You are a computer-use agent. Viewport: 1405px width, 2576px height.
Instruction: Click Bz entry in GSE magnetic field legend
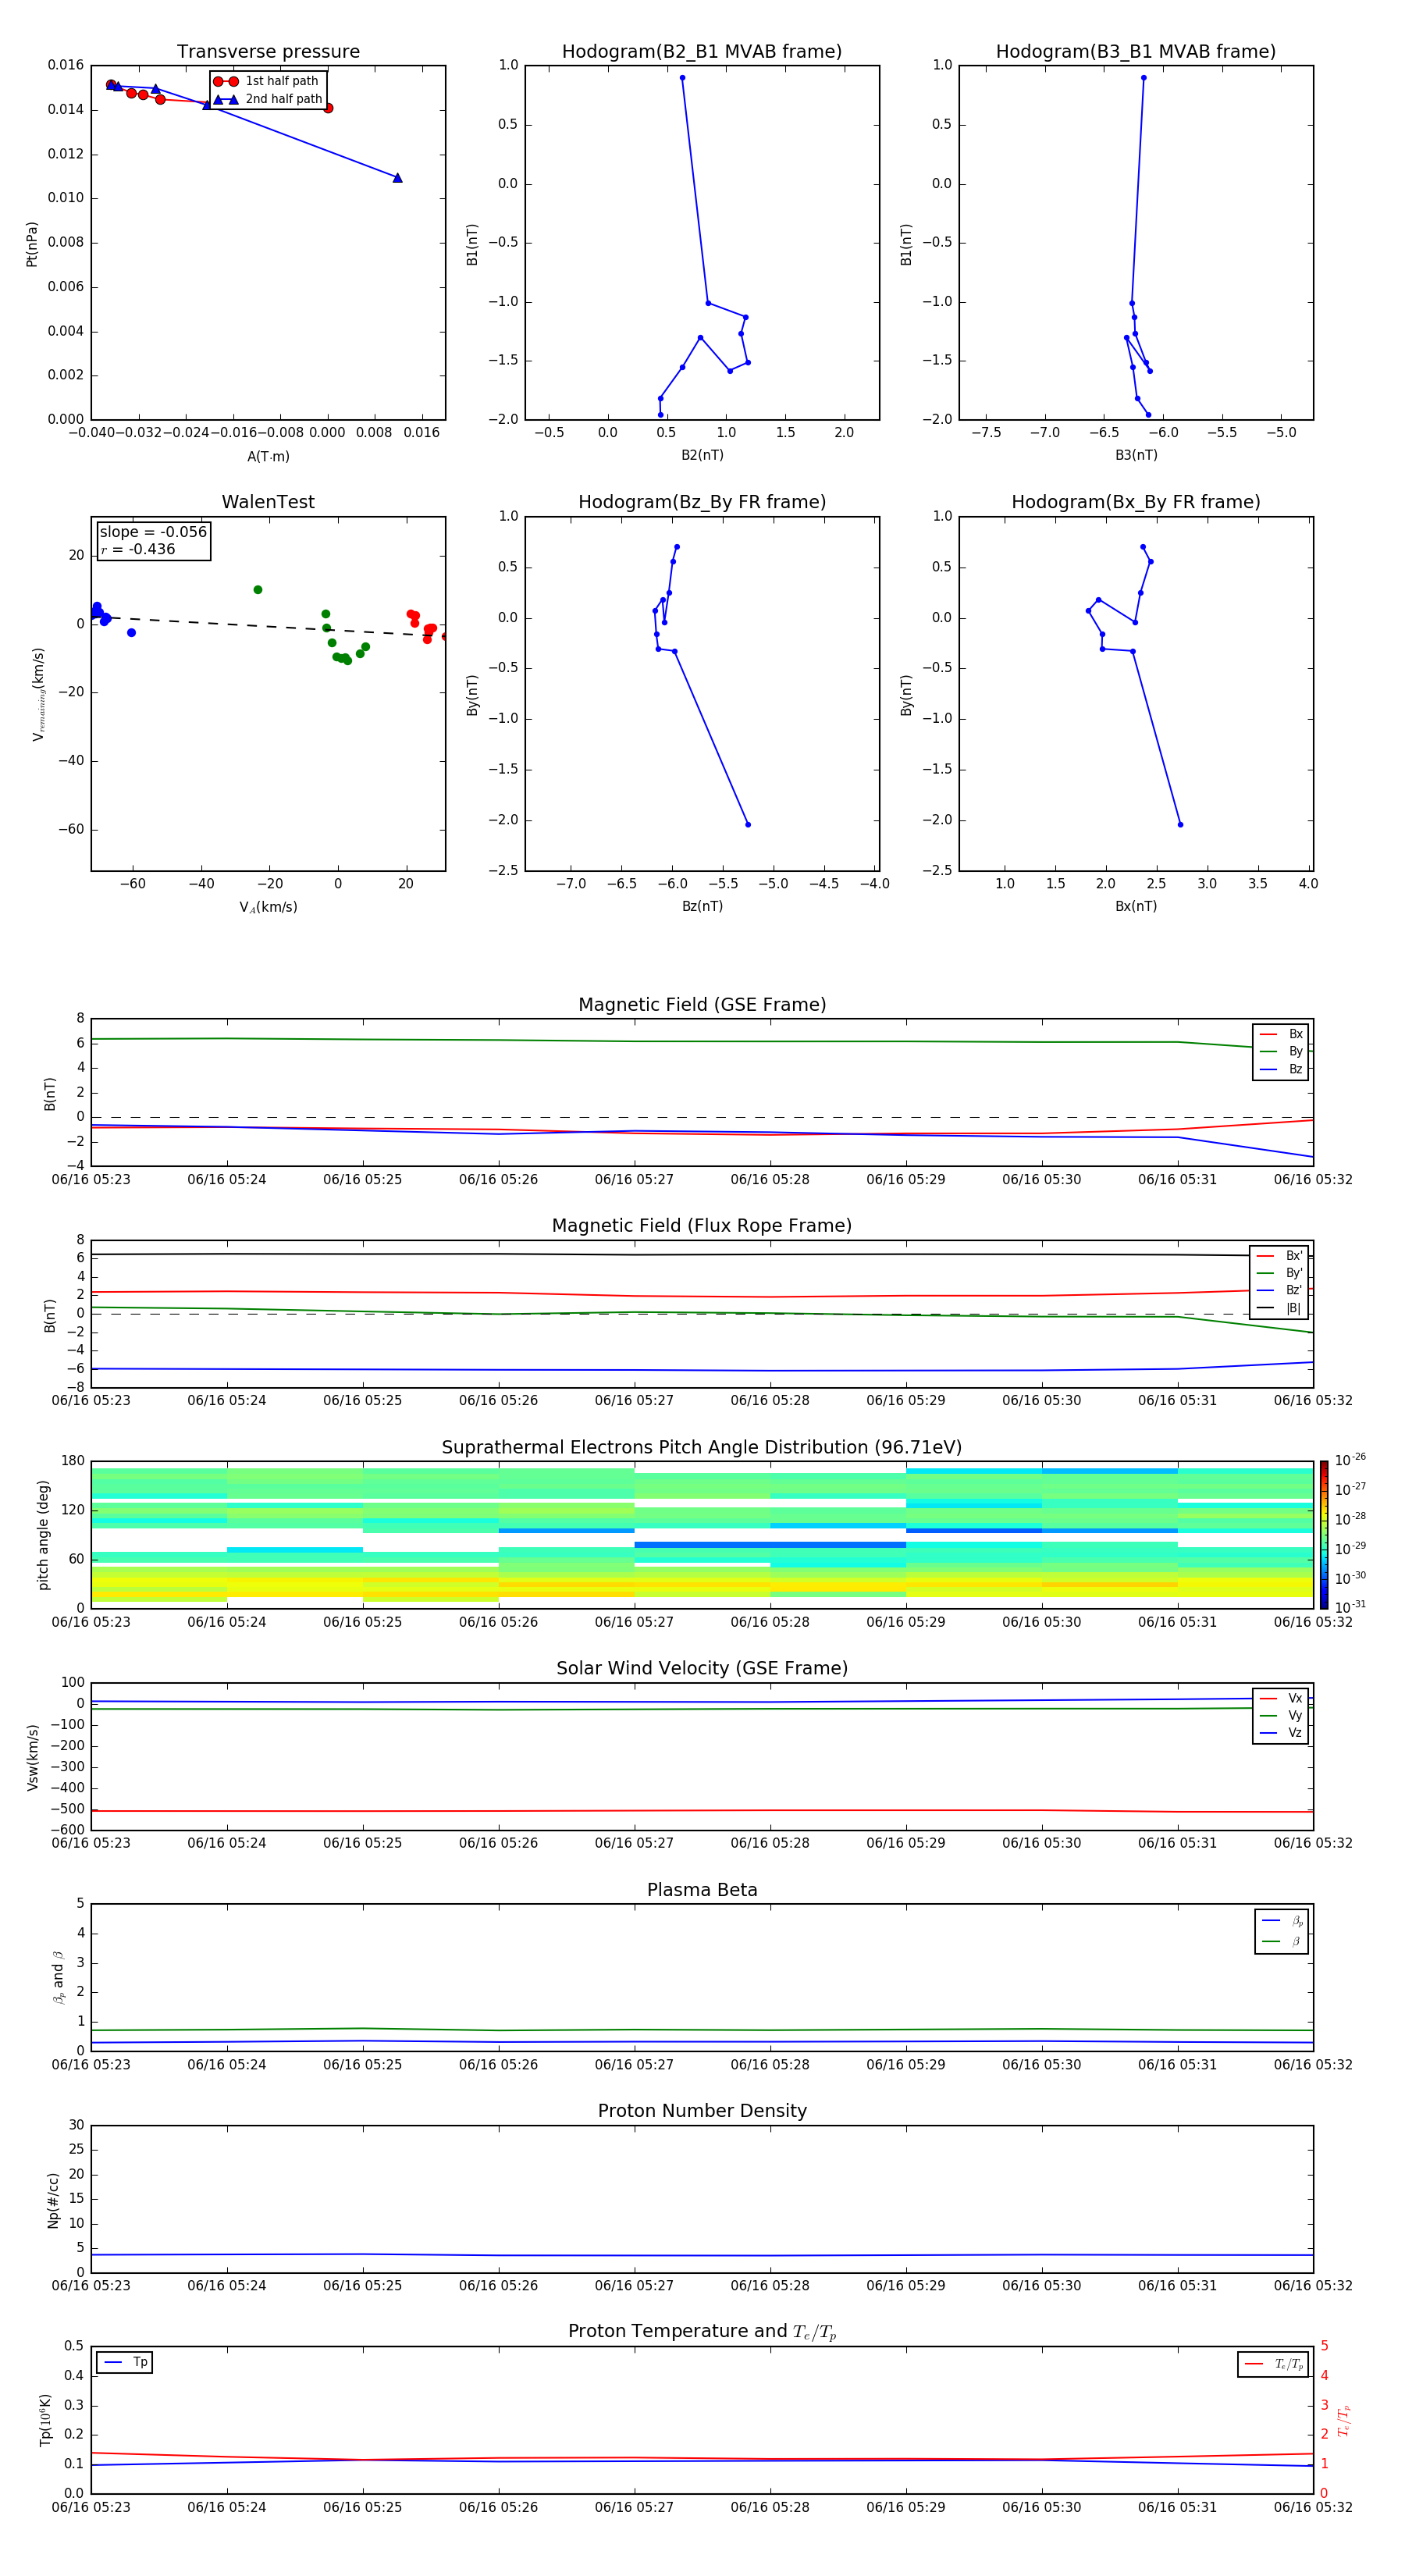(x=1281, y=1070)
